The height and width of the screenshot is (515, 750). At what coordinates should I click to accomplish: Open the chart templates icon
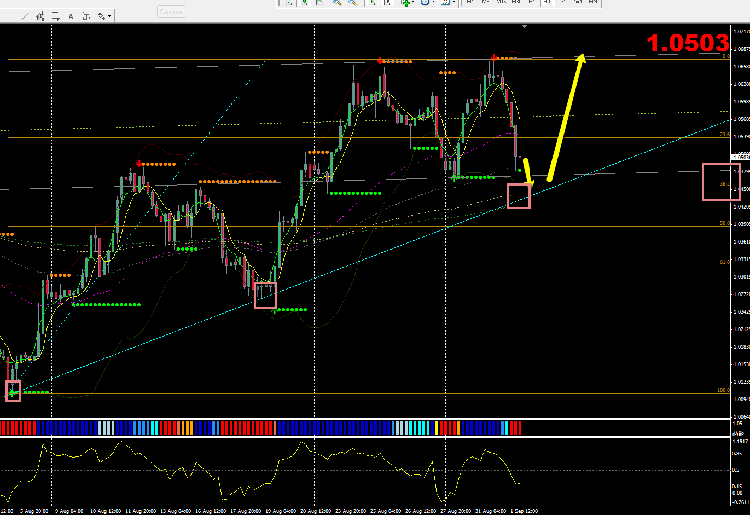point(445,2)
